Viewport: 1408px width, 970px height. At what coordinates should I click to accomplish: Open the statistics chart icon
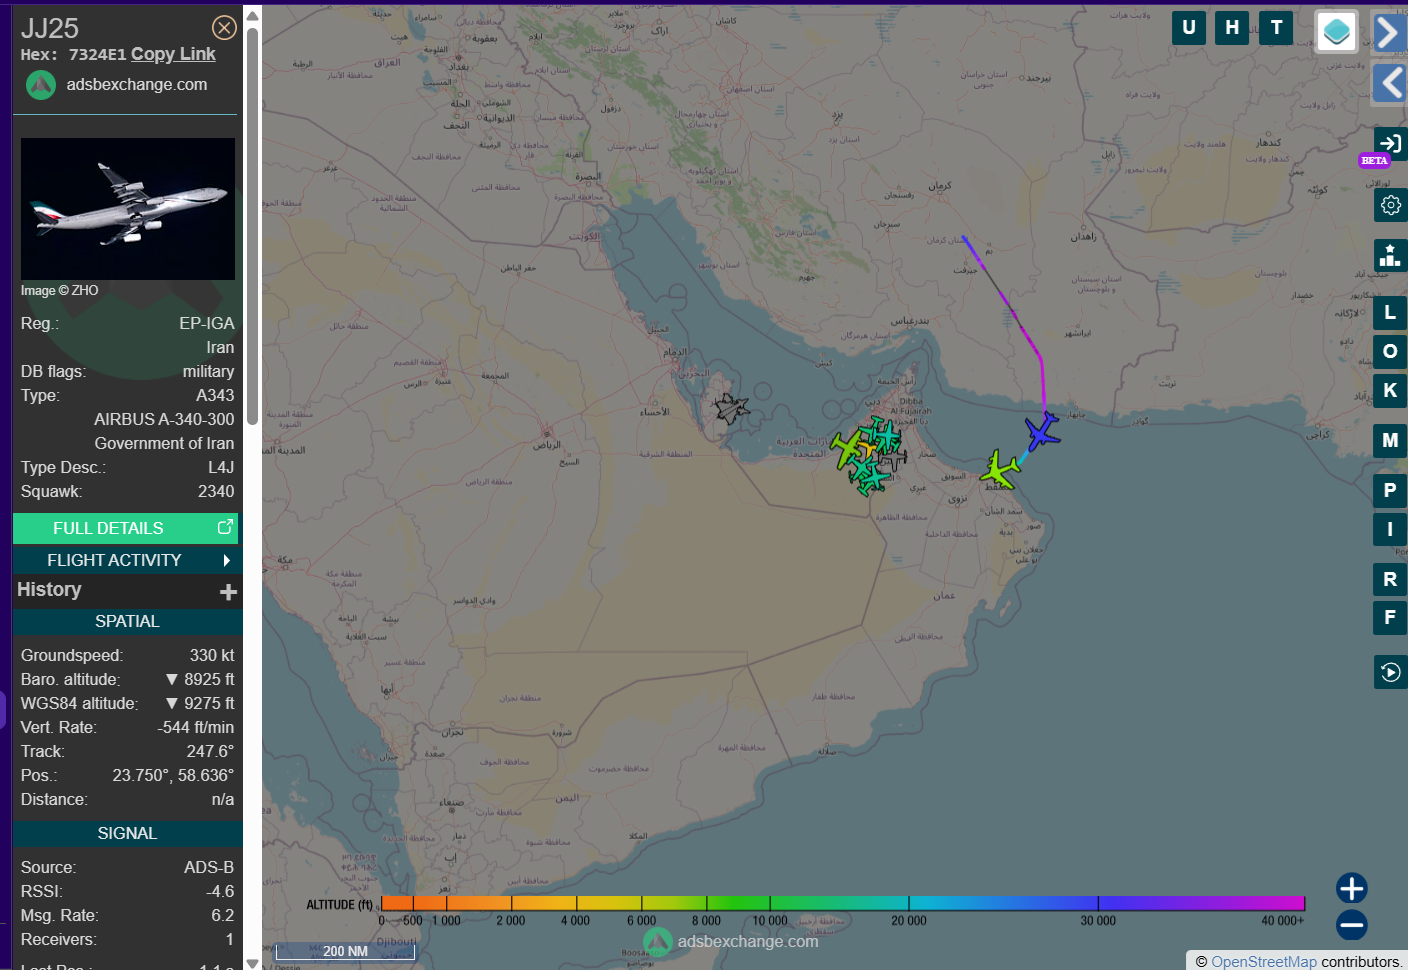[x=1390, y=255]
